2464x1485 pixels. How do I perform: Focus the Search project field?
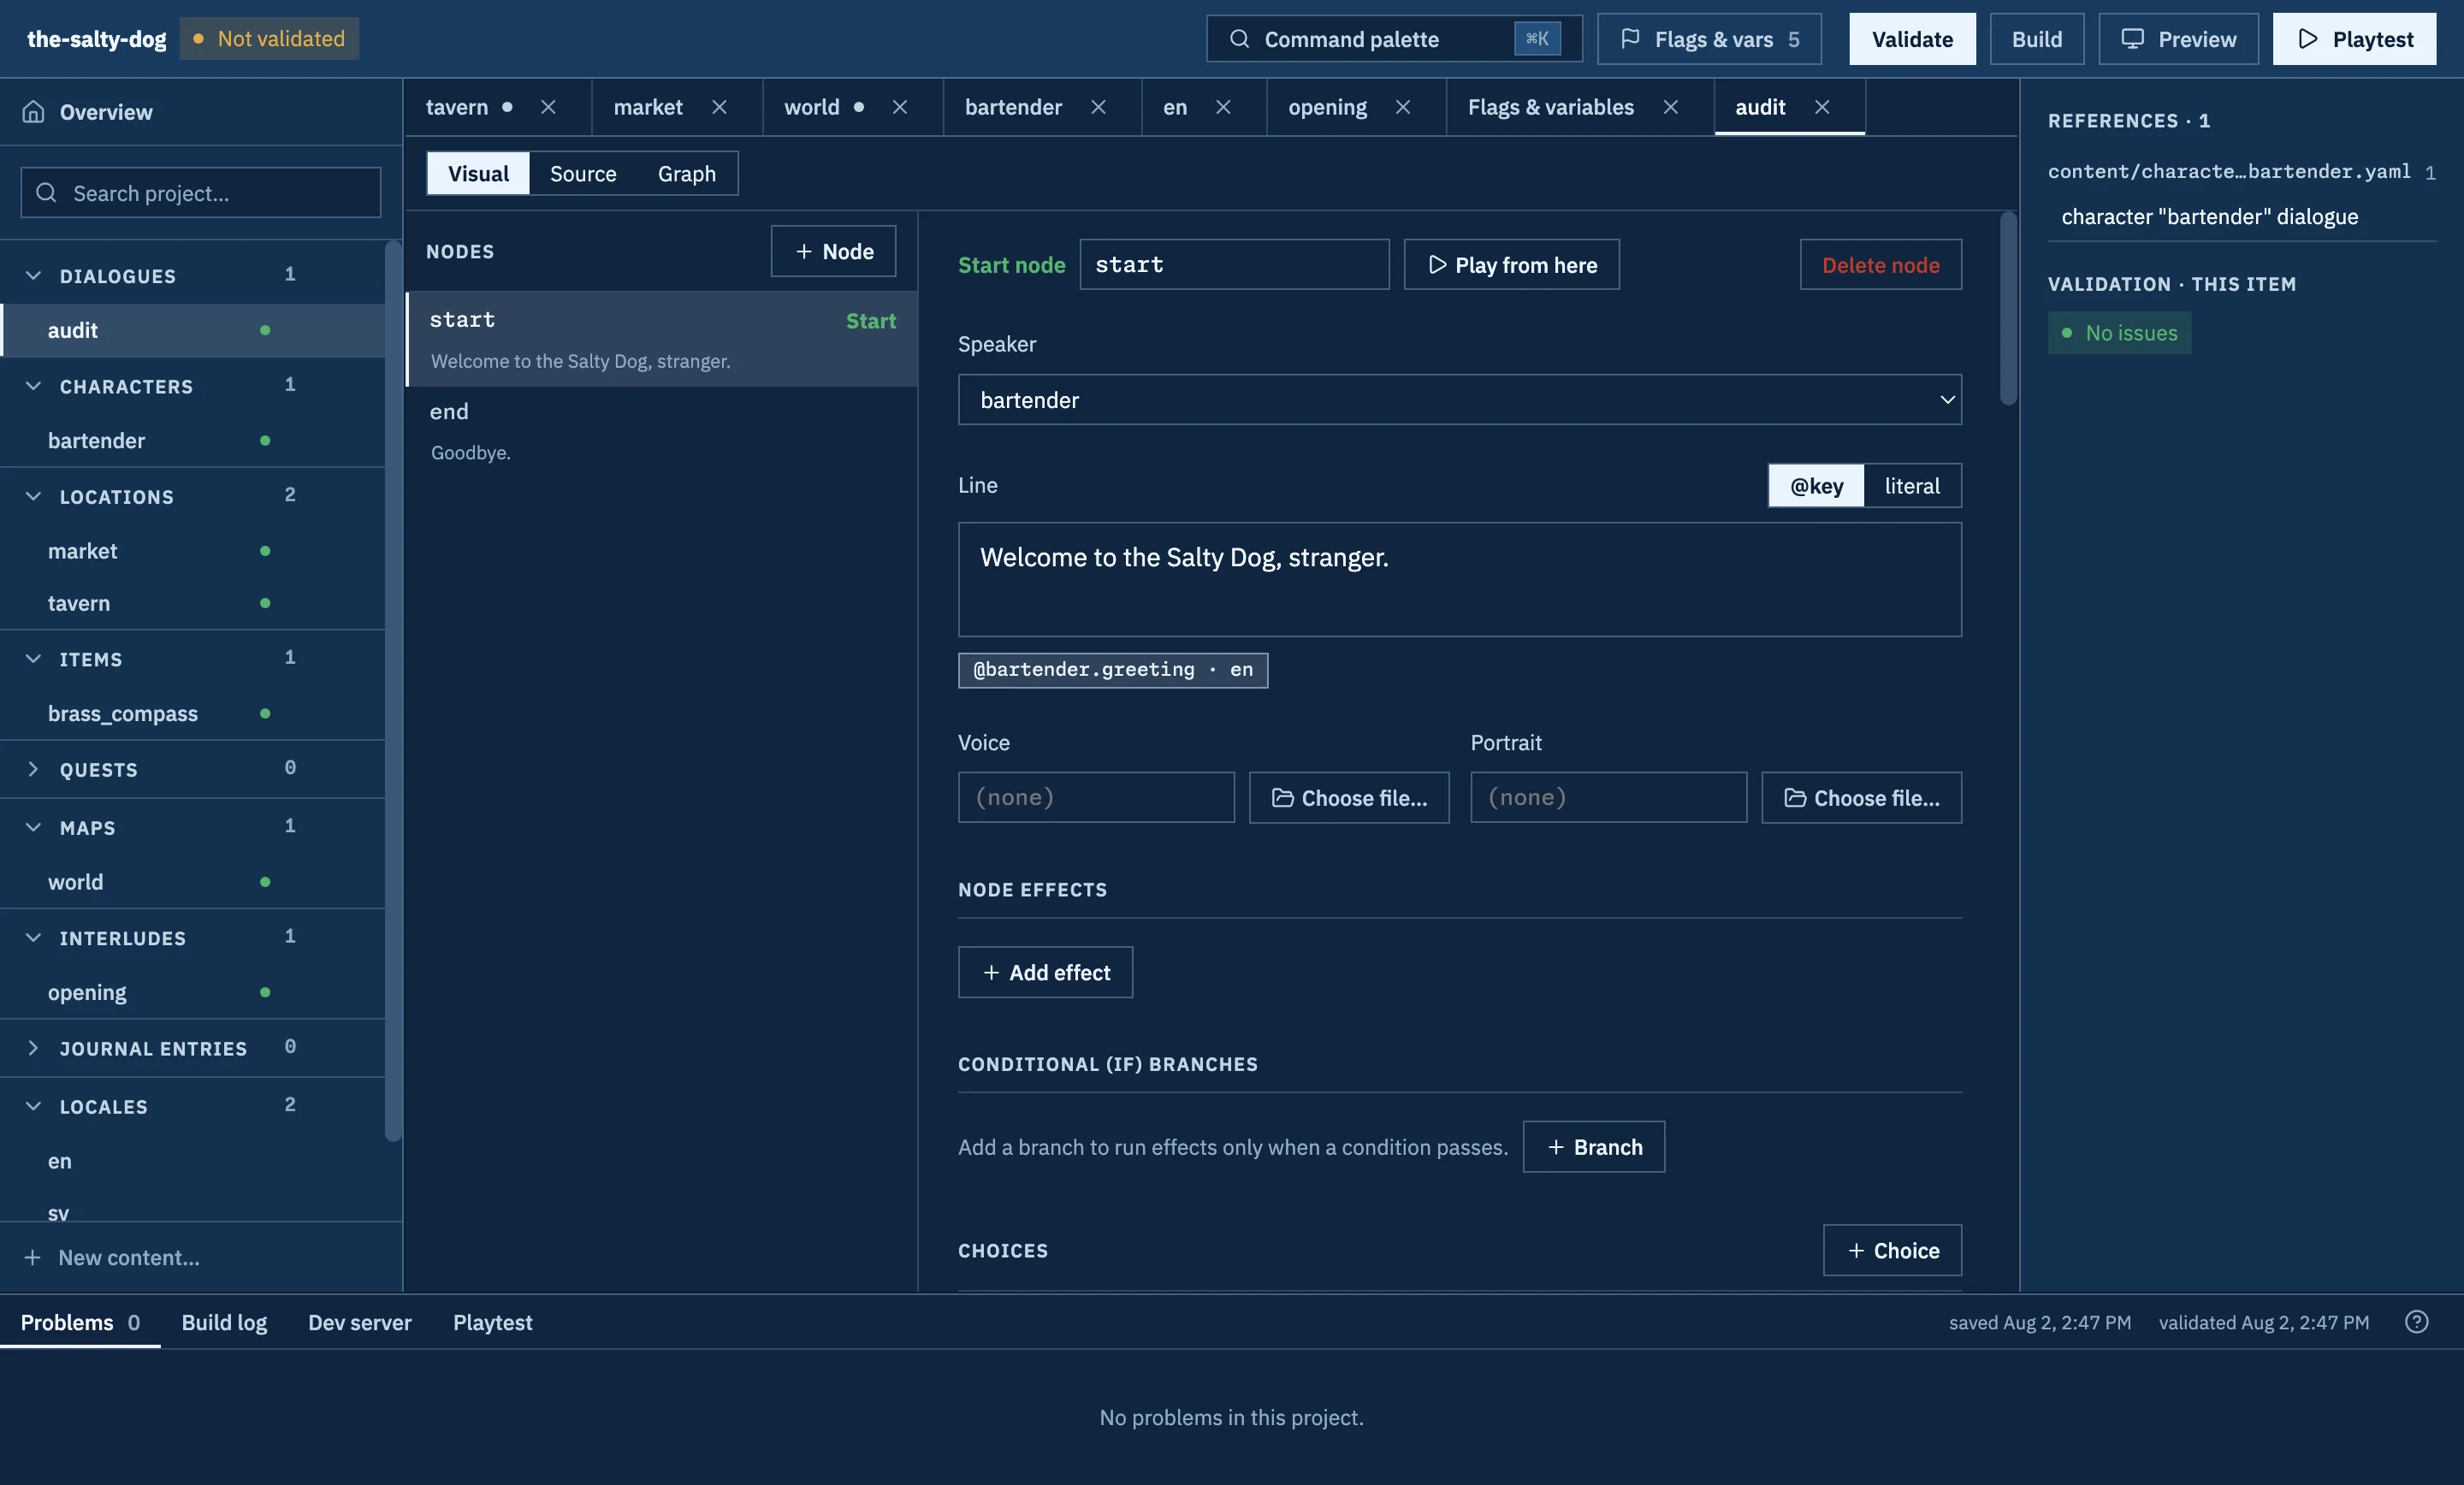coord(201,192)
